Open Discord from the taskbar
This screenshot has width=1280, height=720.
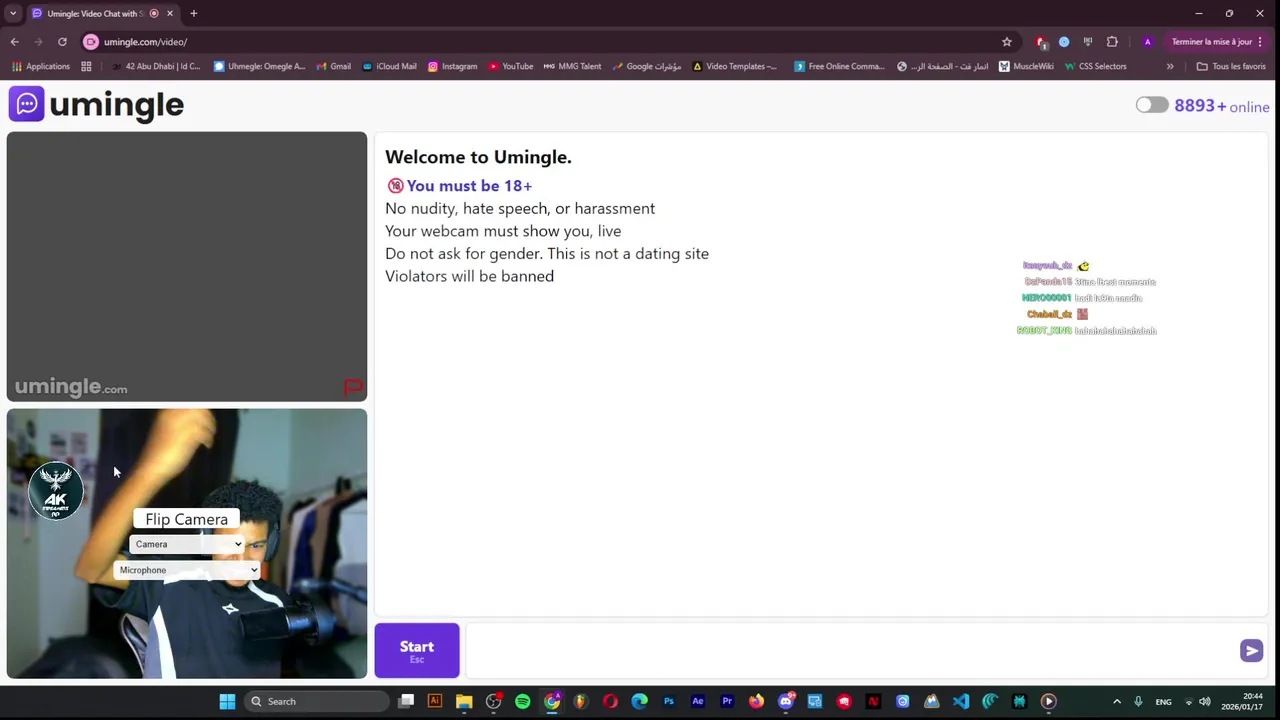click(786, 701)
